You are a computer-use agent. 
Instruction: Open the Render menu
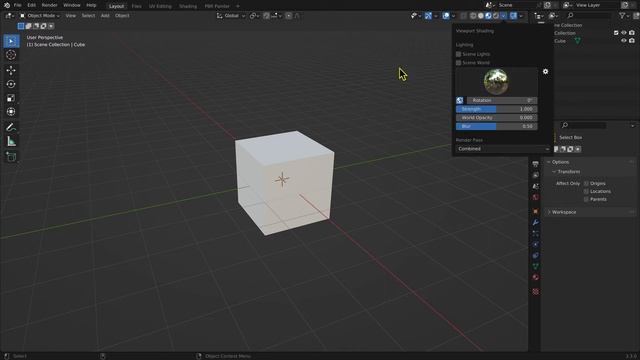(x=49, y=5)
